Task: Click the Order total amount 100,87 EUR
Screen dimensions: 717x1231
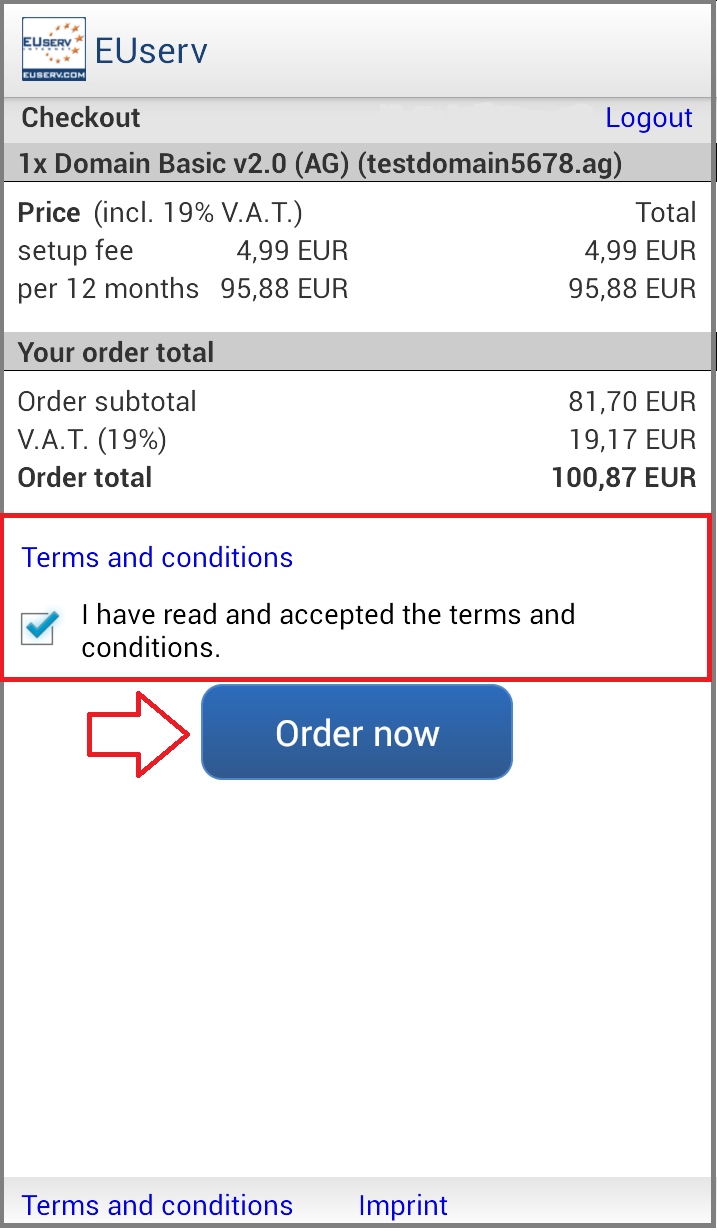Action: point(624,477)
